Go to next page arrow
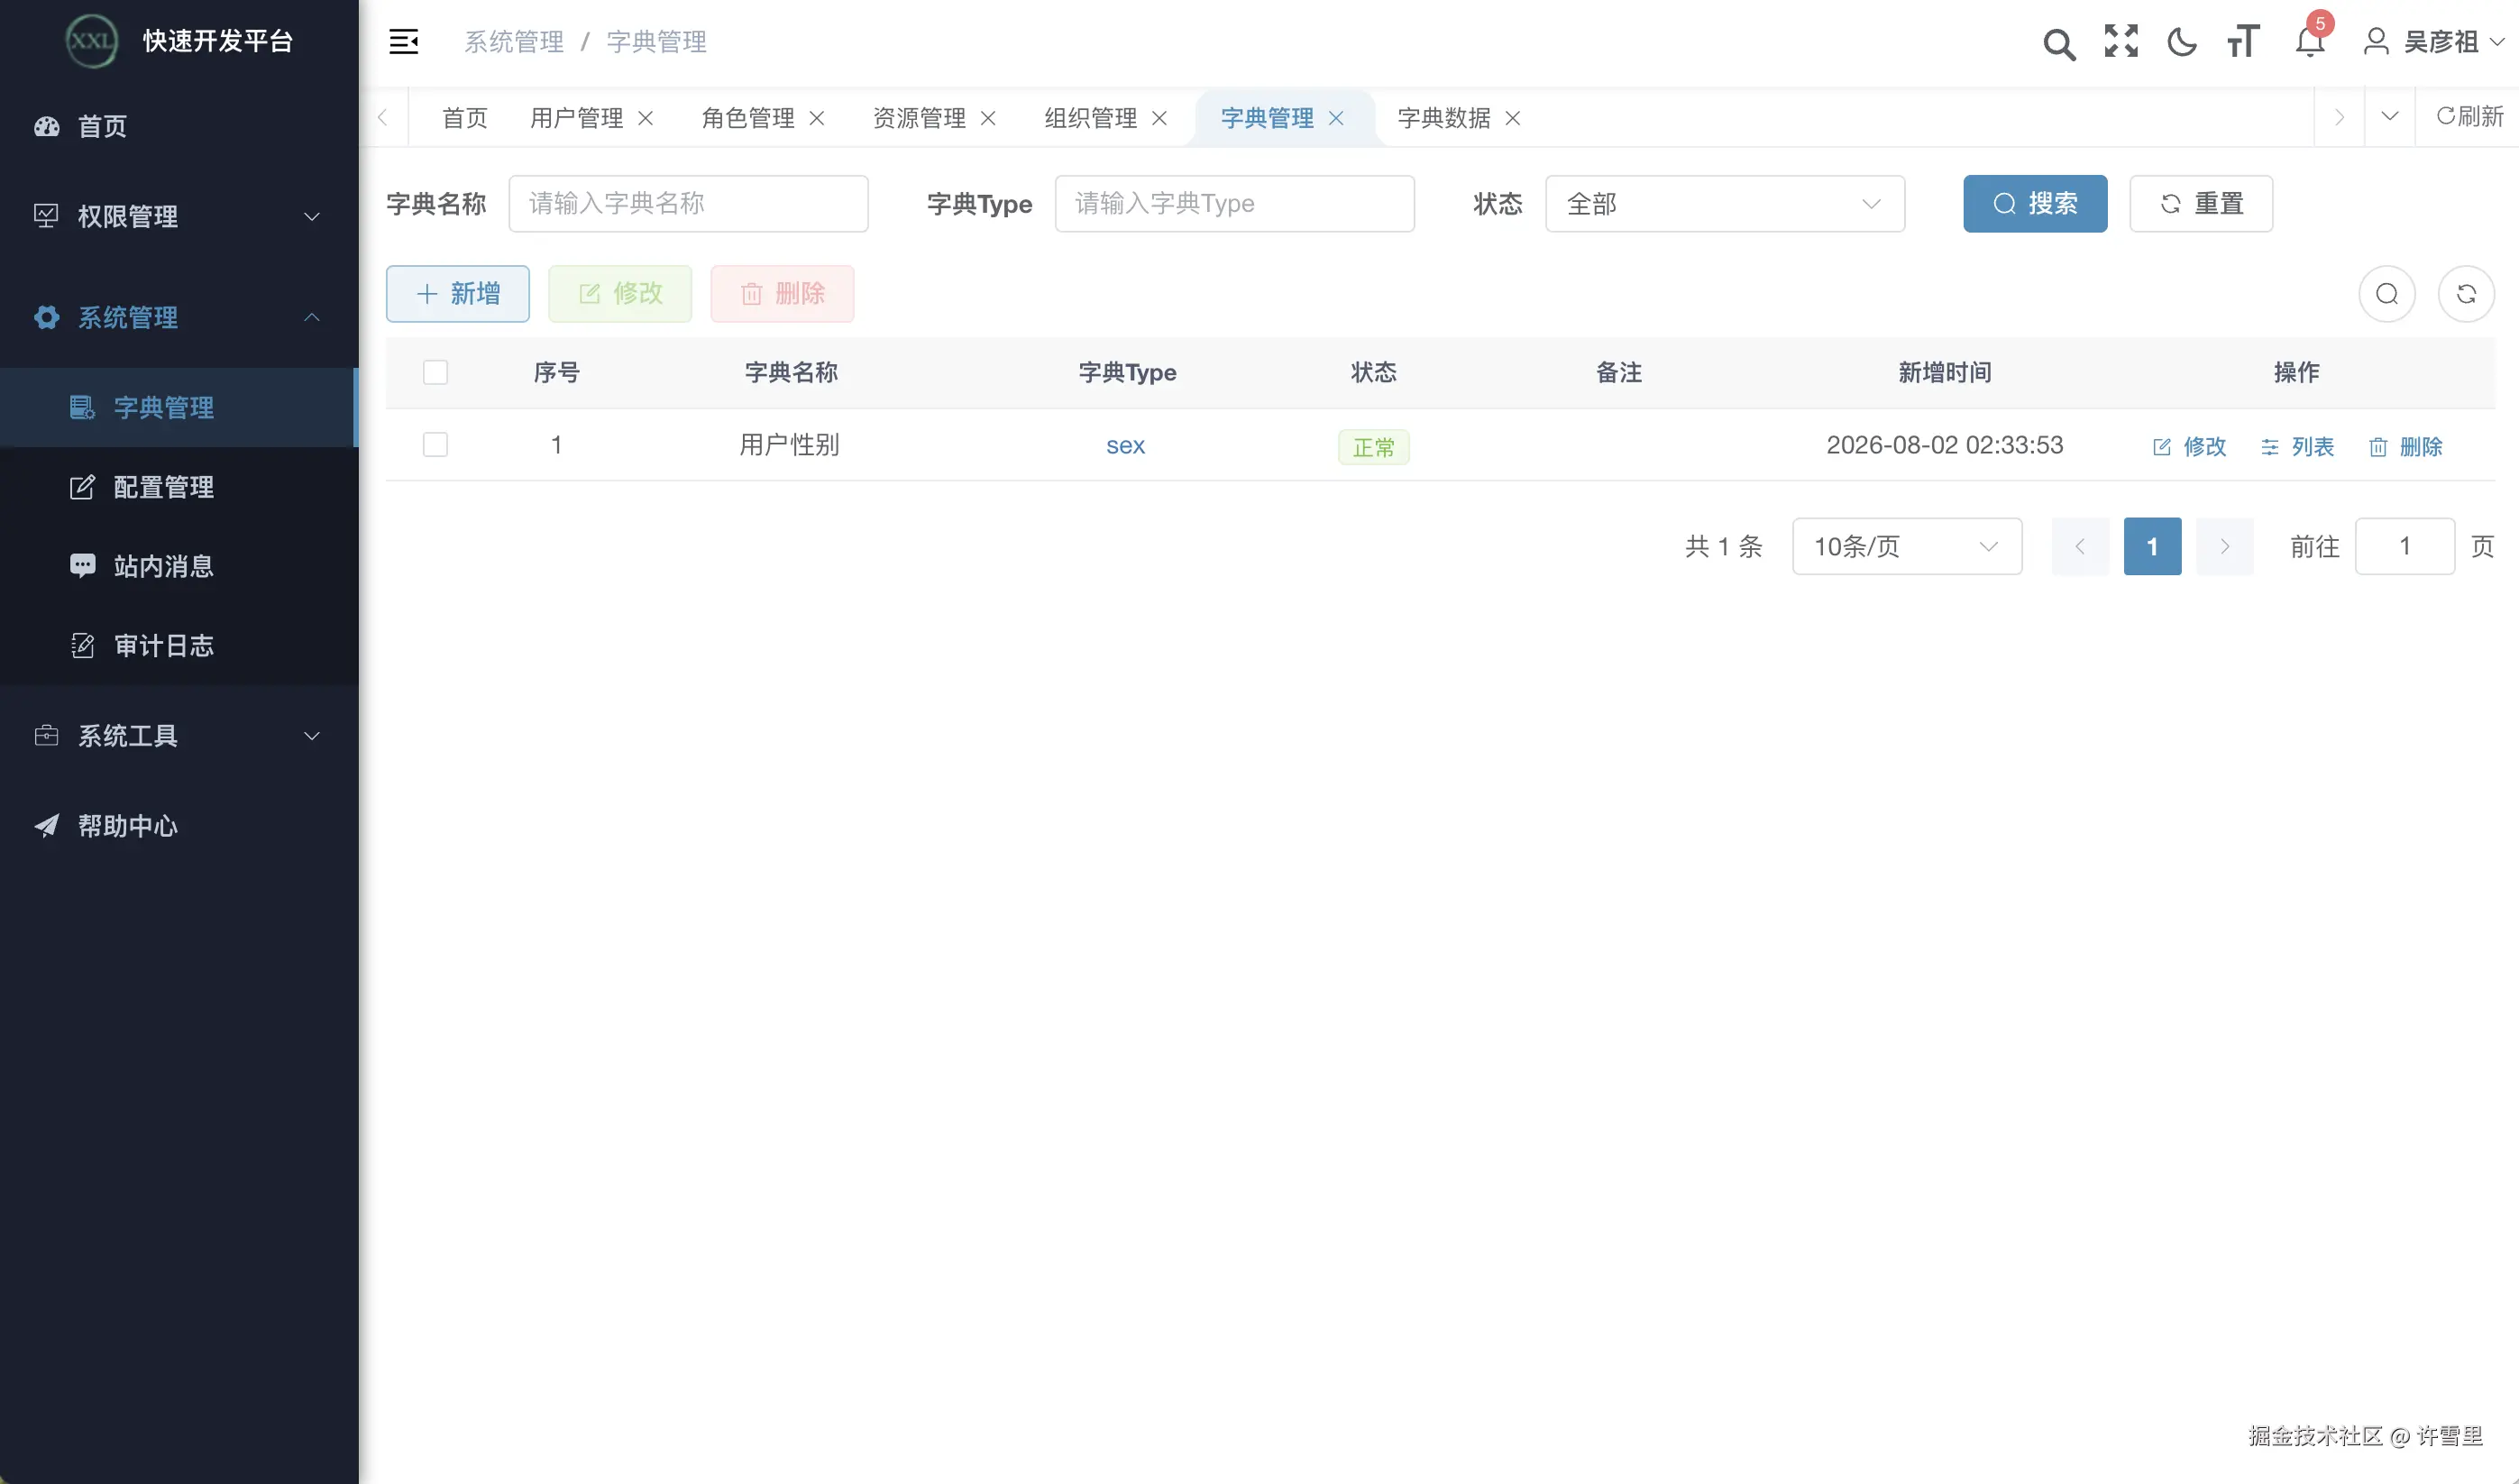The width and height of the screenshot is (2519, 1484). 2225,546
